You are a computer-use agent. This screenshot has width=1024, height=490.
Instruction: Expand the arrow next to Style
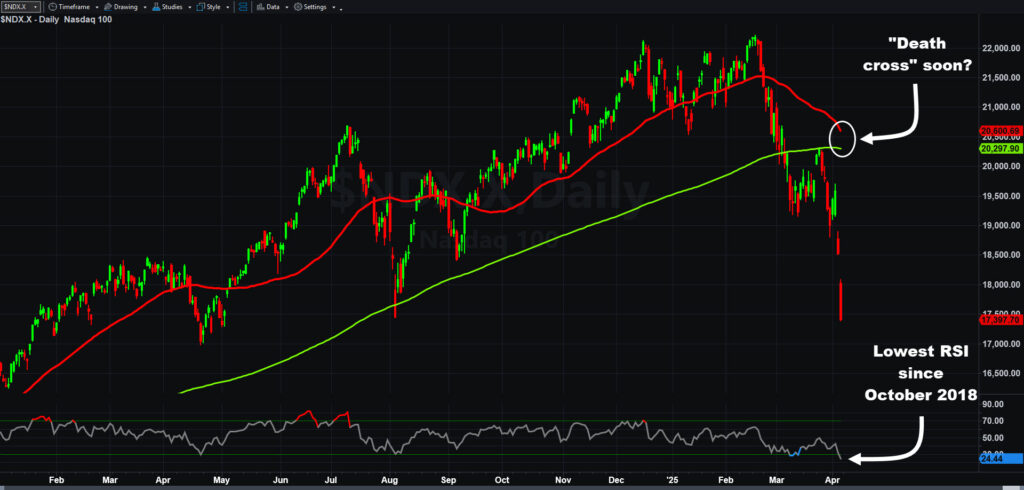click(228, 7)
